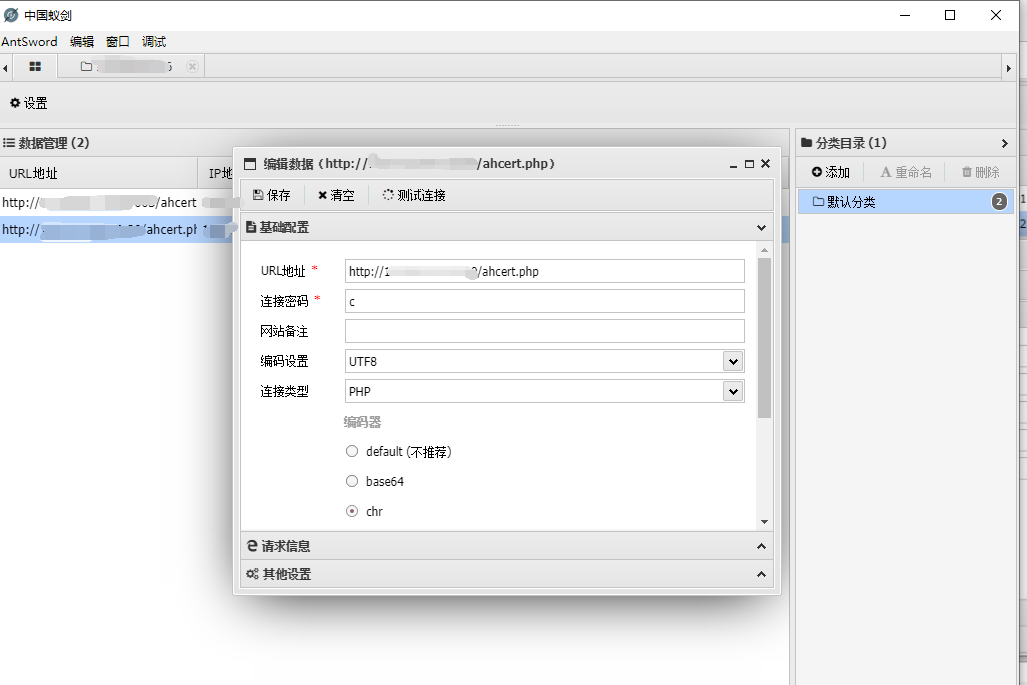
Task: Expand the Other Settings (其他设置) section
Action: point(506,574)
